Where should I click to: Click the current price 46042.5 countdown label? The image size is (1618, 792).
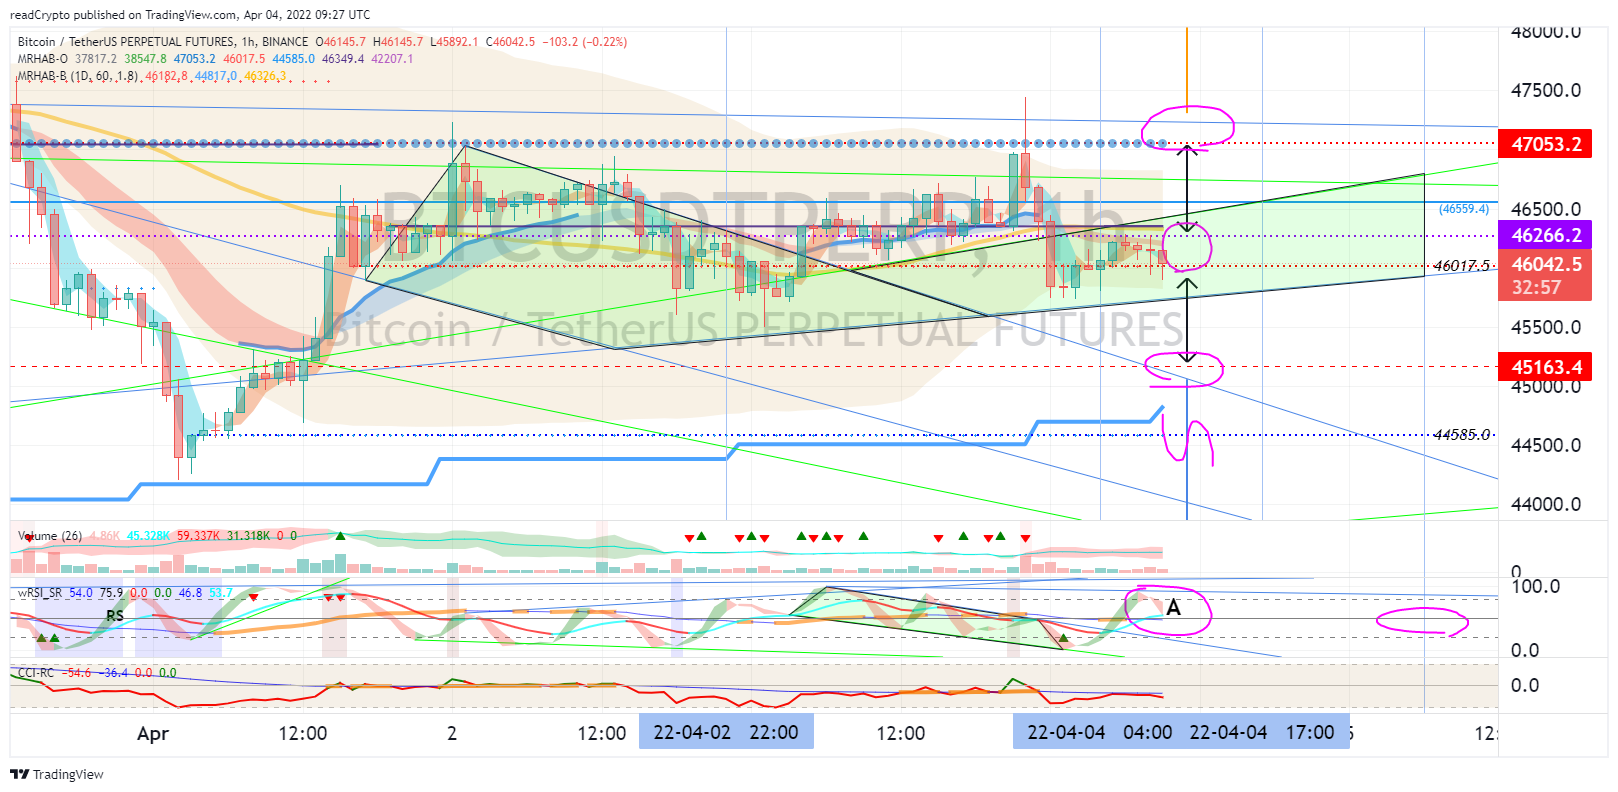(x=1545, y=276)
